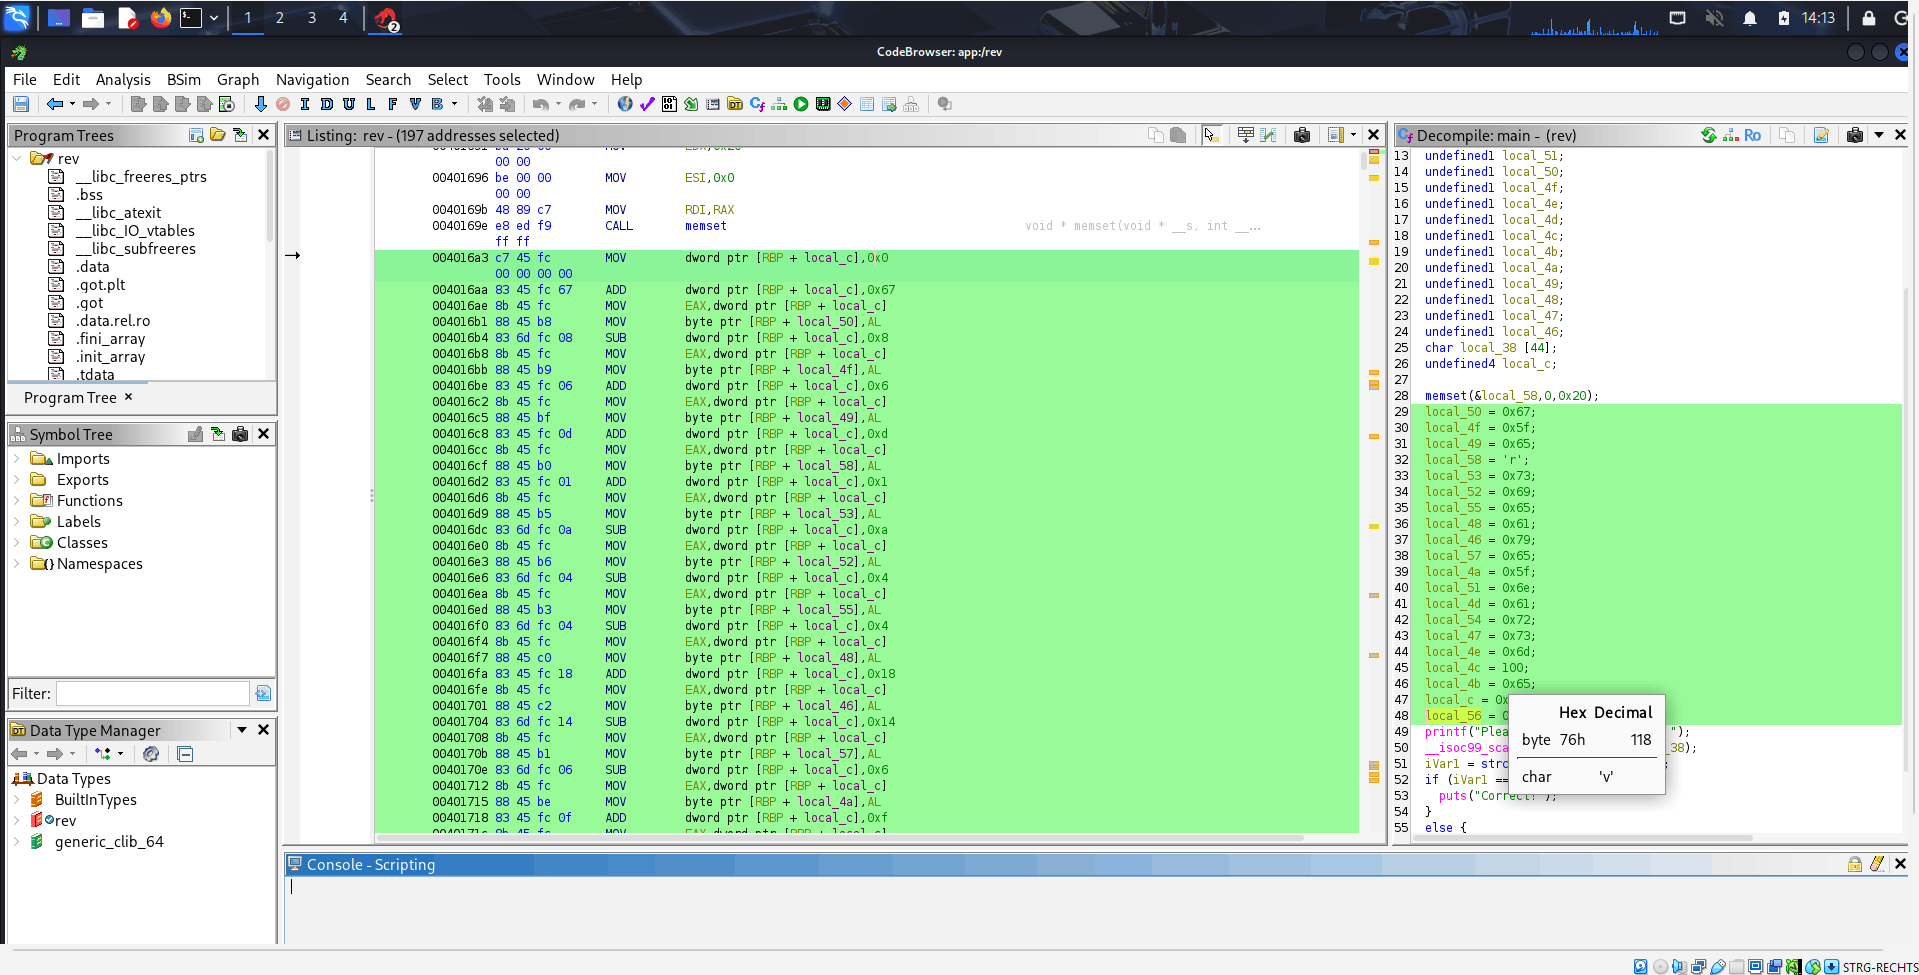The height and width of the screenshot is (975, 1919).
Task: Toggle navigation direction down arrow
Action: coord(260,104)
